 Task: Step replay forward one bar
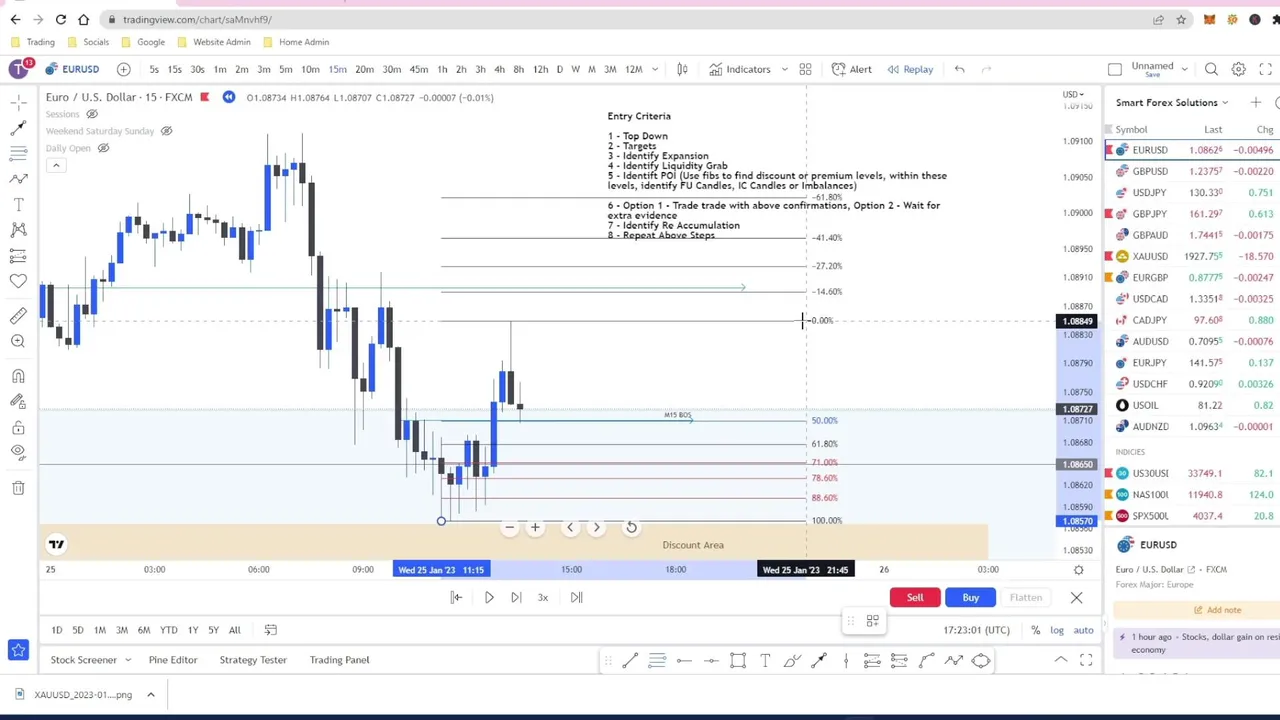coord(516,597)
